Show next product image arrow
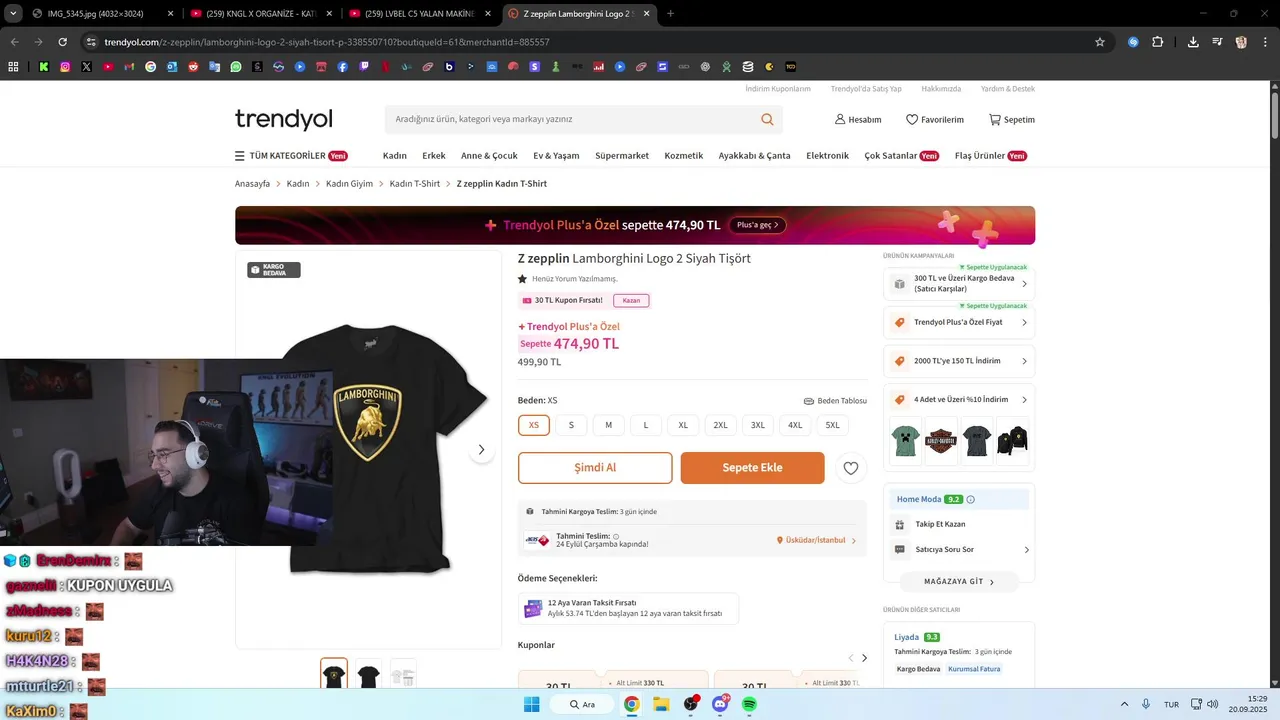Viewport: 1280px width, 720px height. coord(481,450)
